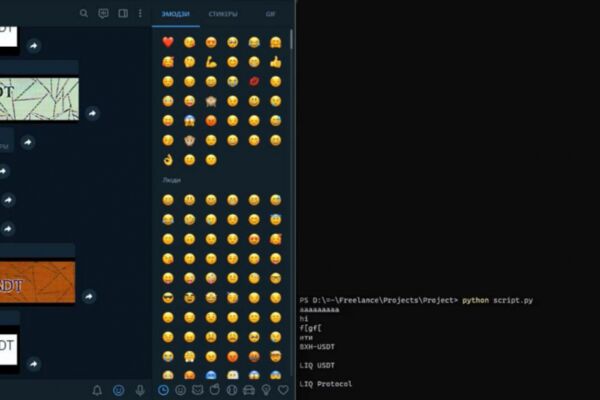Pick the sunglasses face emoji

click(168, 298)
